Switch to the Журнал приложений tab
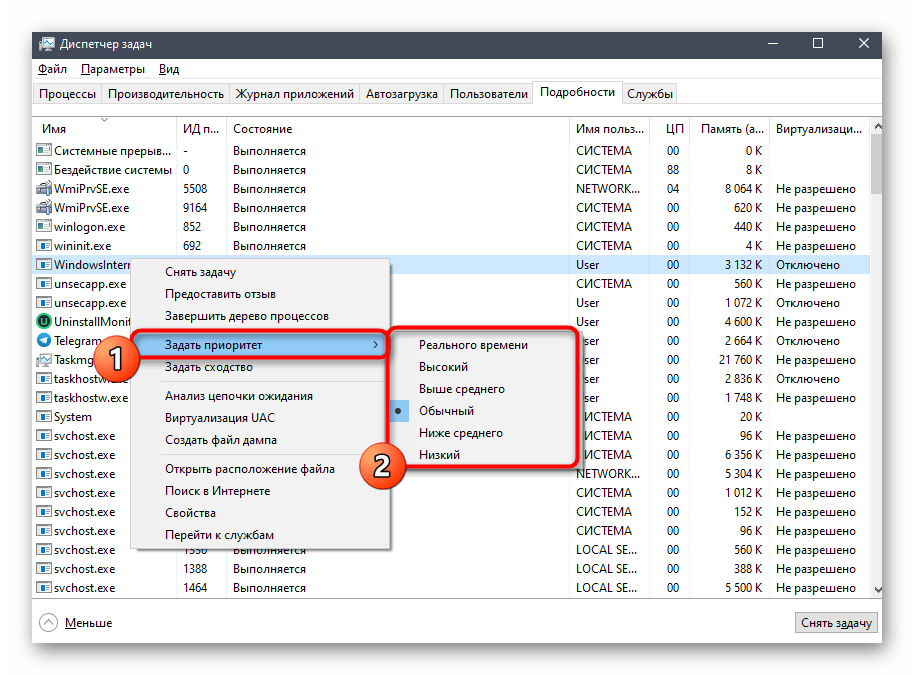Viewport: 914px width, 675px height. pyautogui.click(x=294, y=93)
